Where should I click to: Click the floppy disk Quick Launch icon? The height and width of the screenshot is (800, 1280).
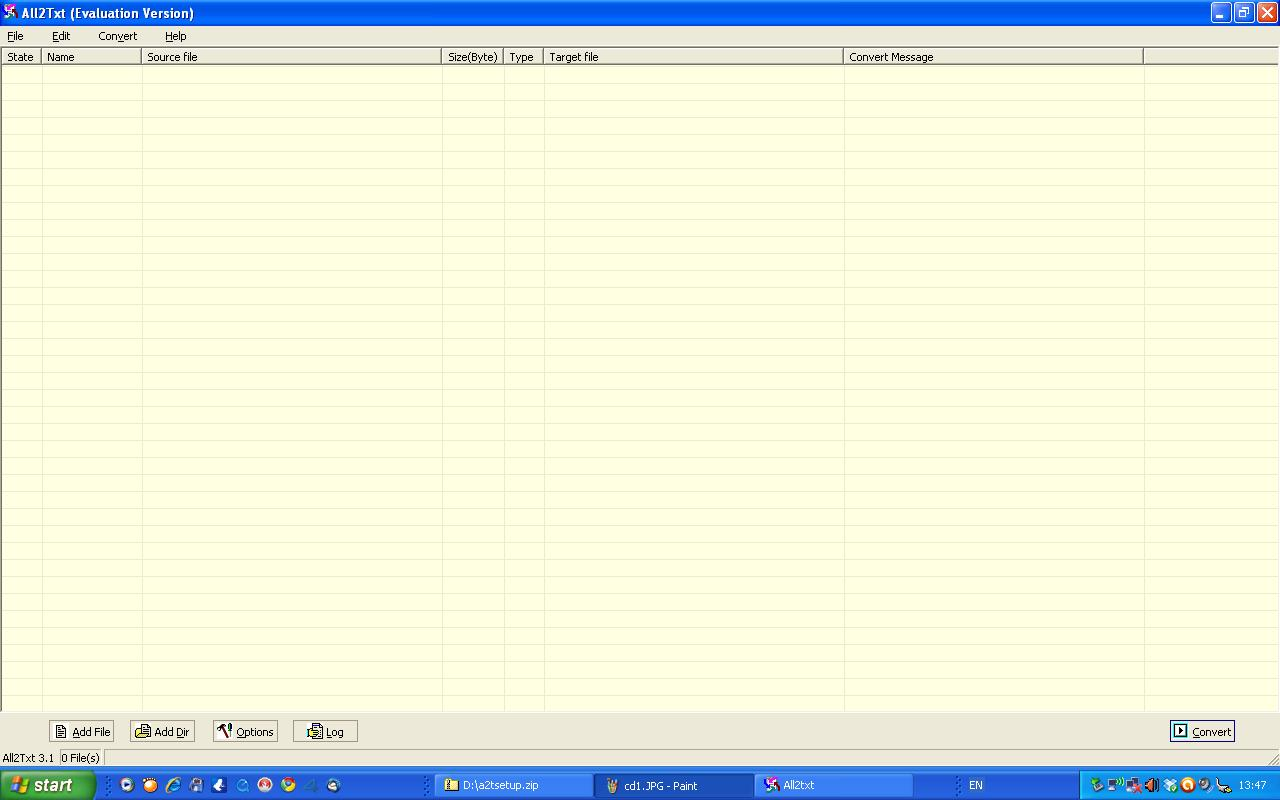click(196, 785)
